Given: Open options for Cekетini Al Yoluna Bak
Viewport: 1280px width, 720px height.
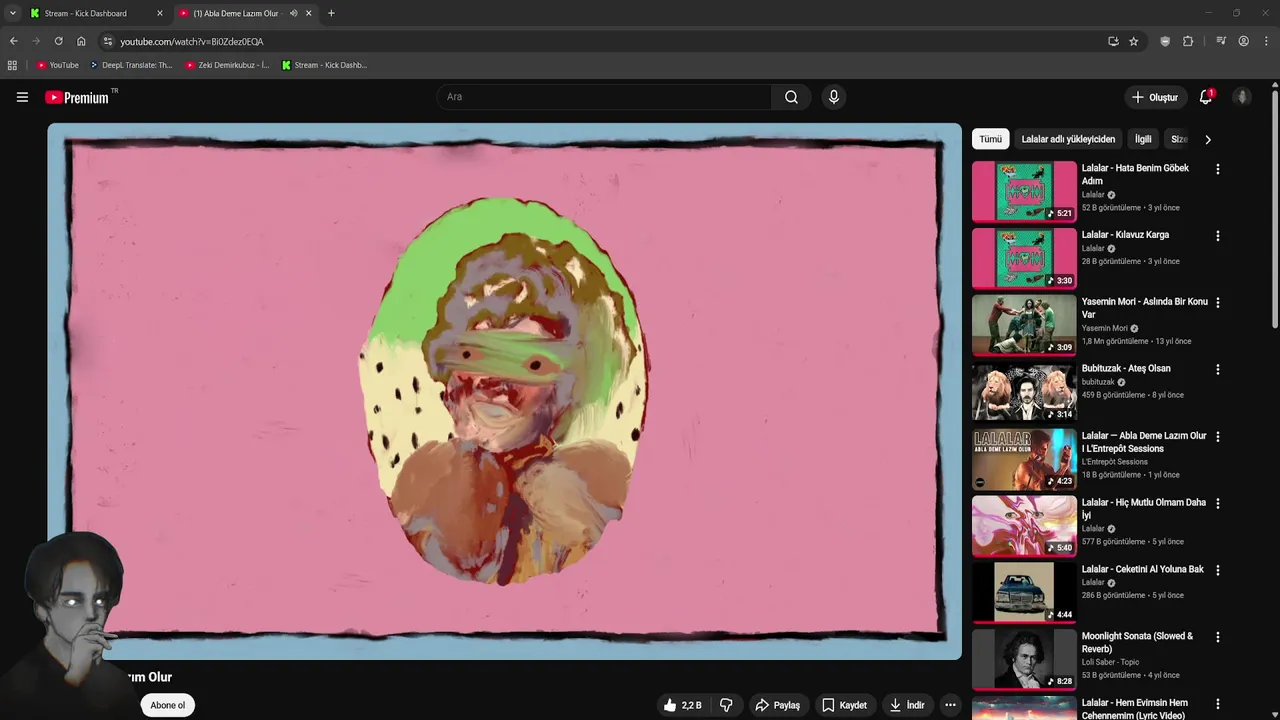Looking at the screenshot, I should [1217, 570].
